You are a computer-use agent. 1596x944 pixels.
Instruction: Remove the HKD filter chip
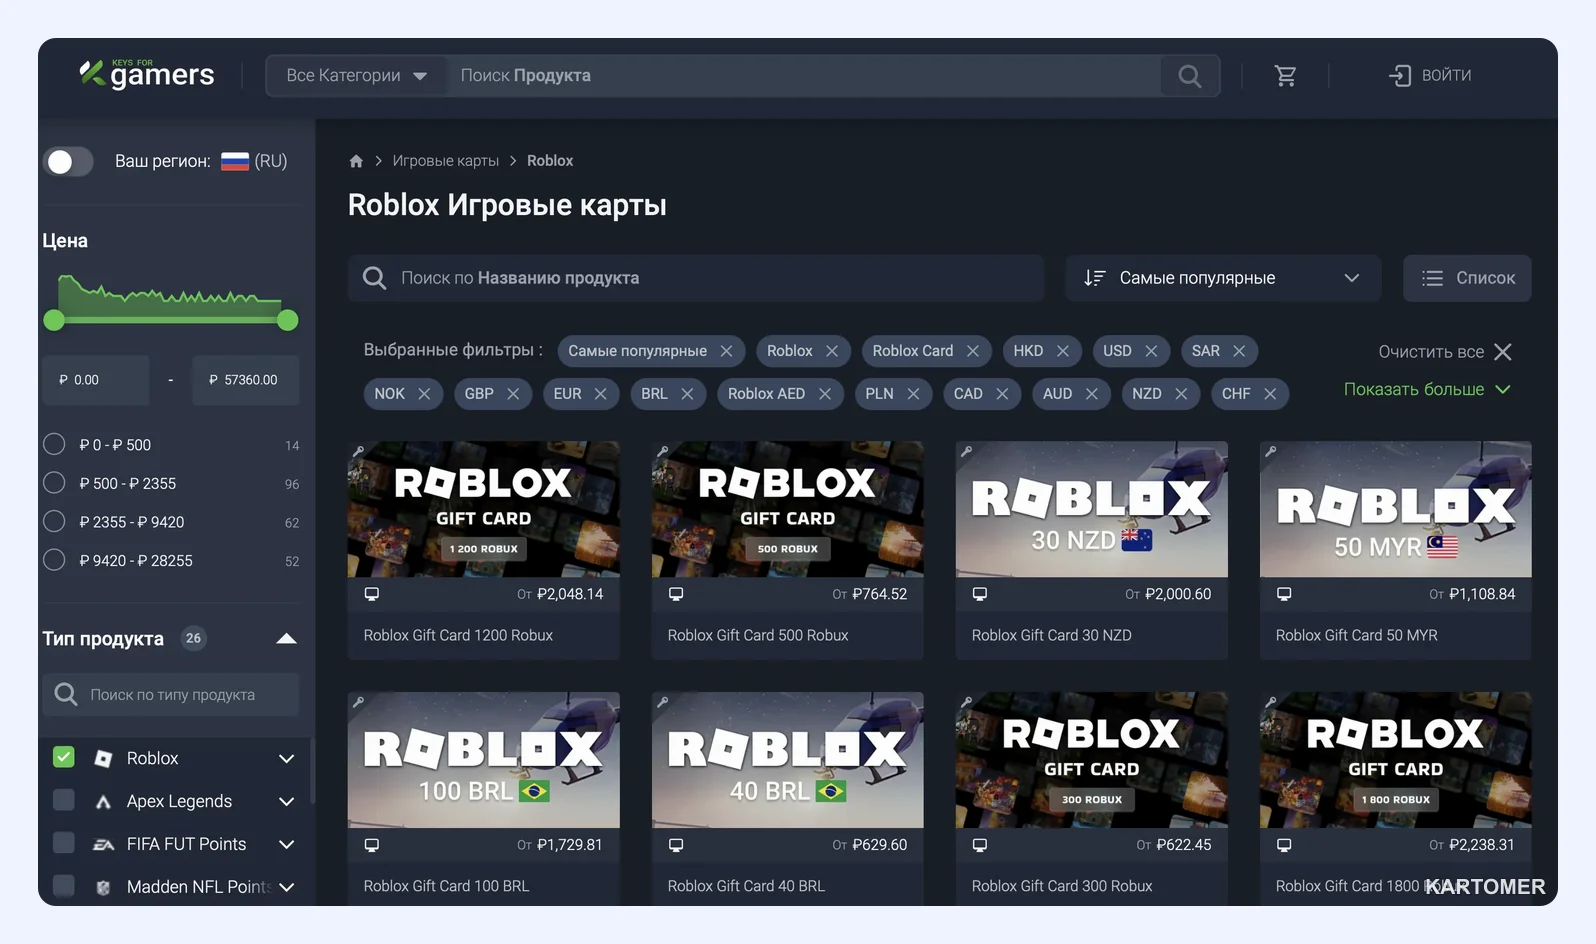point(1063,351)
